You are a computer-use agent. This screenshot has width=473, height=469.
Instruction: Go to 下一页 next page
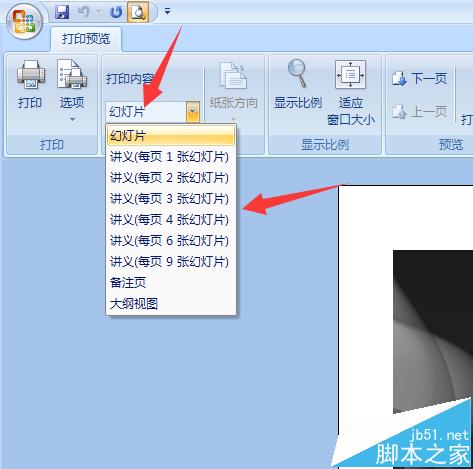click(420, 79)
